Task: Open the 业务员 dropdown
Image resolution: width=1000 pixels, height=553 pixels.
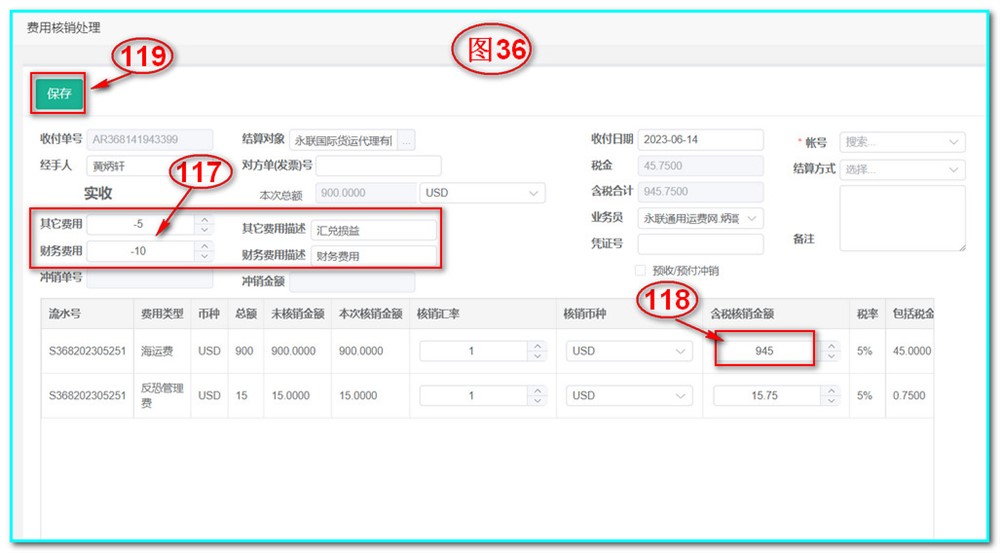Action: [700, 219]
